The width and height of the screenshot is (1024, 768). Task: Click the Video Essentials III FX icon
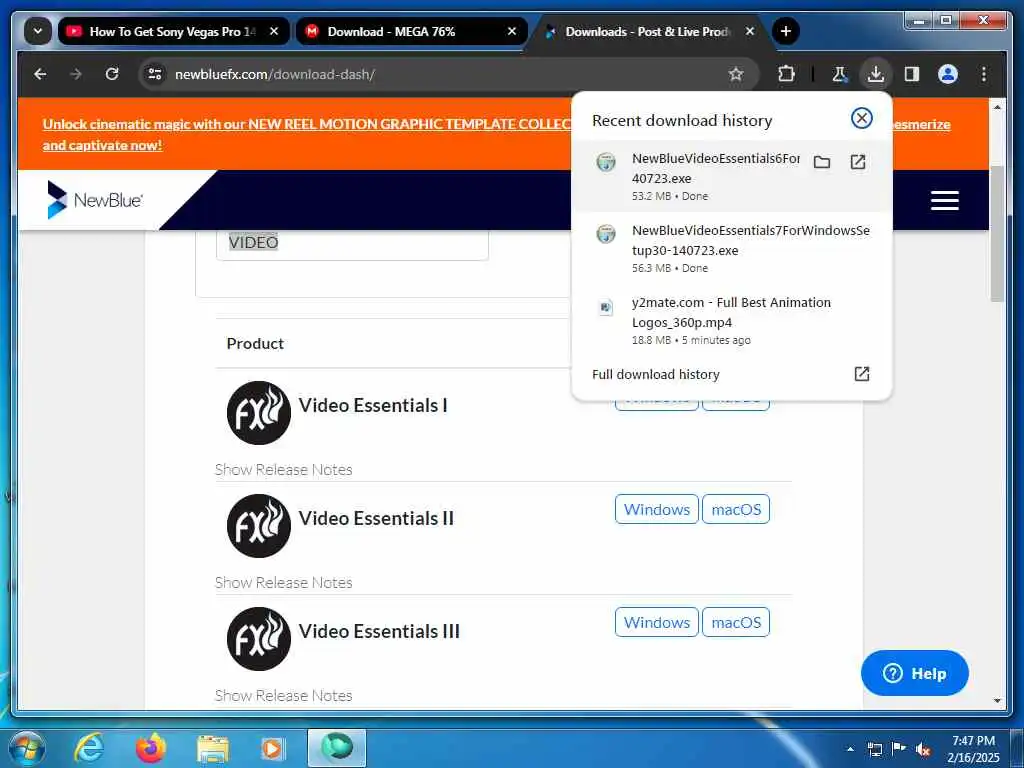(259, 639)
